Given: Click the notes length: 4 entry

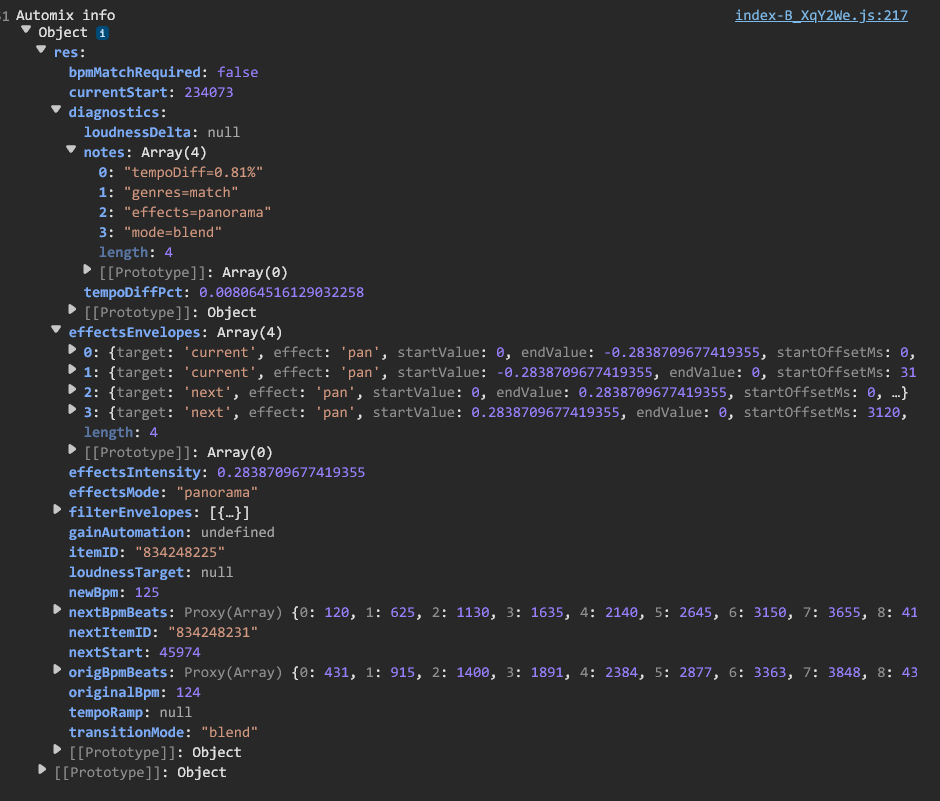Looking at the screenshot, I should click(135, 252).
